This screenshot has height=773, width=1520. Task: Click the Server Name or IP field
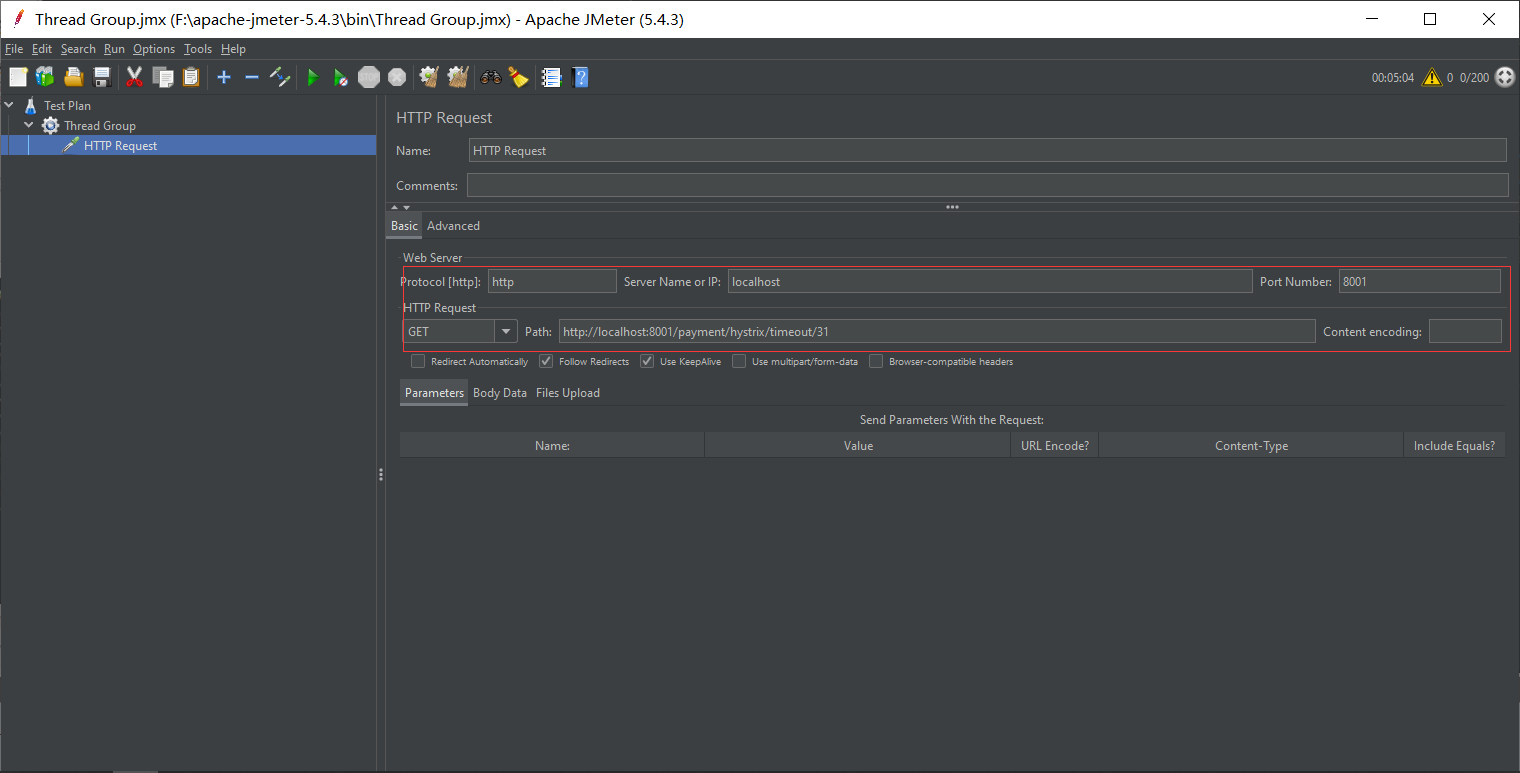pyautogui.click(x=990, y=281)
